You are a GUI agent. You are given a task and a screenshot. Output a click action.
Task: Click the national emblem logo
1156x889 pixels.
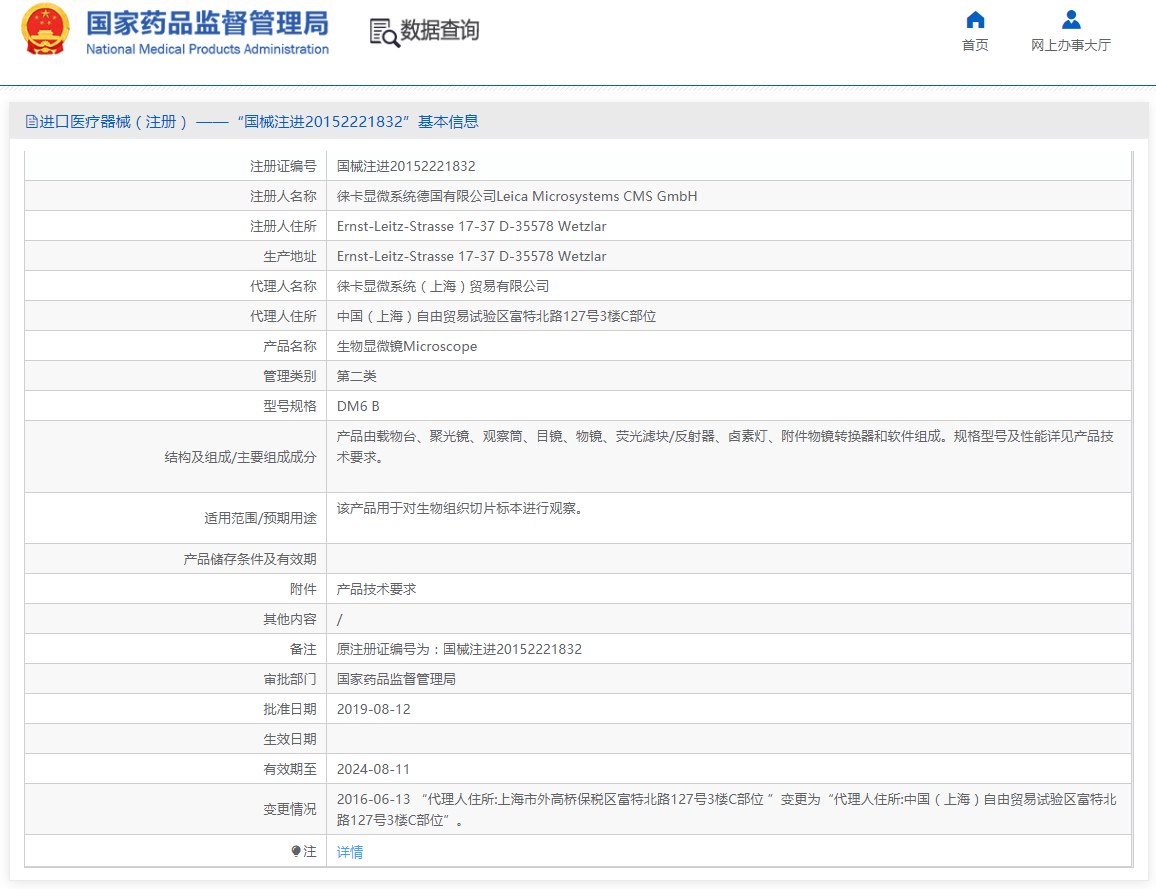46,30
